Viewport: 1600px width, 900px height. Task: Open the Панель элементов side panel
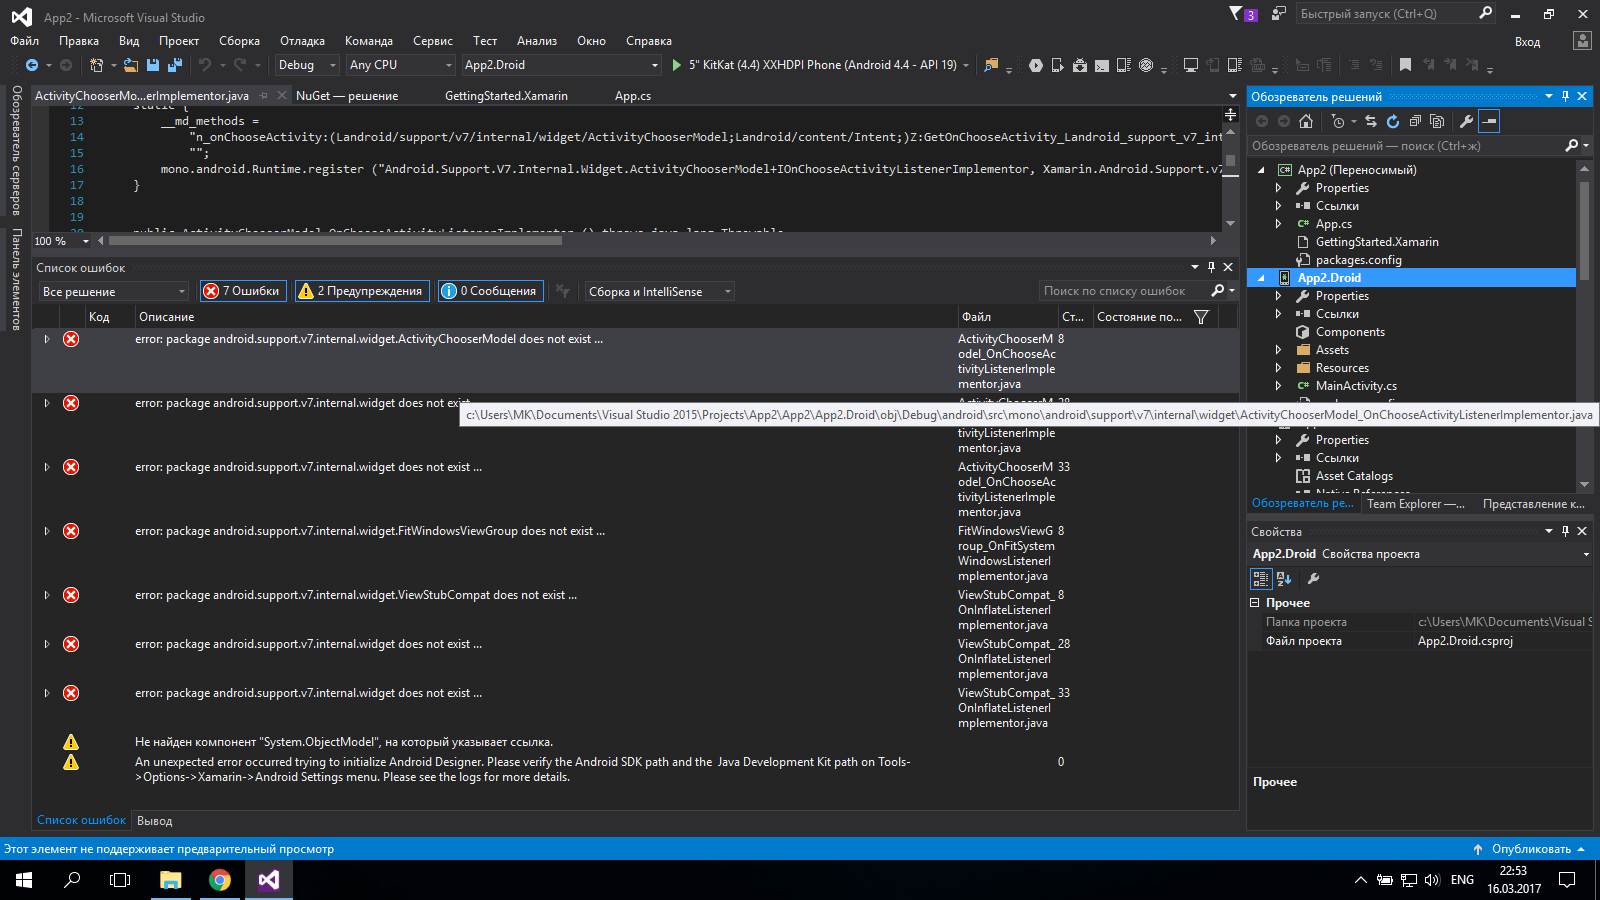tap(16, 279)
